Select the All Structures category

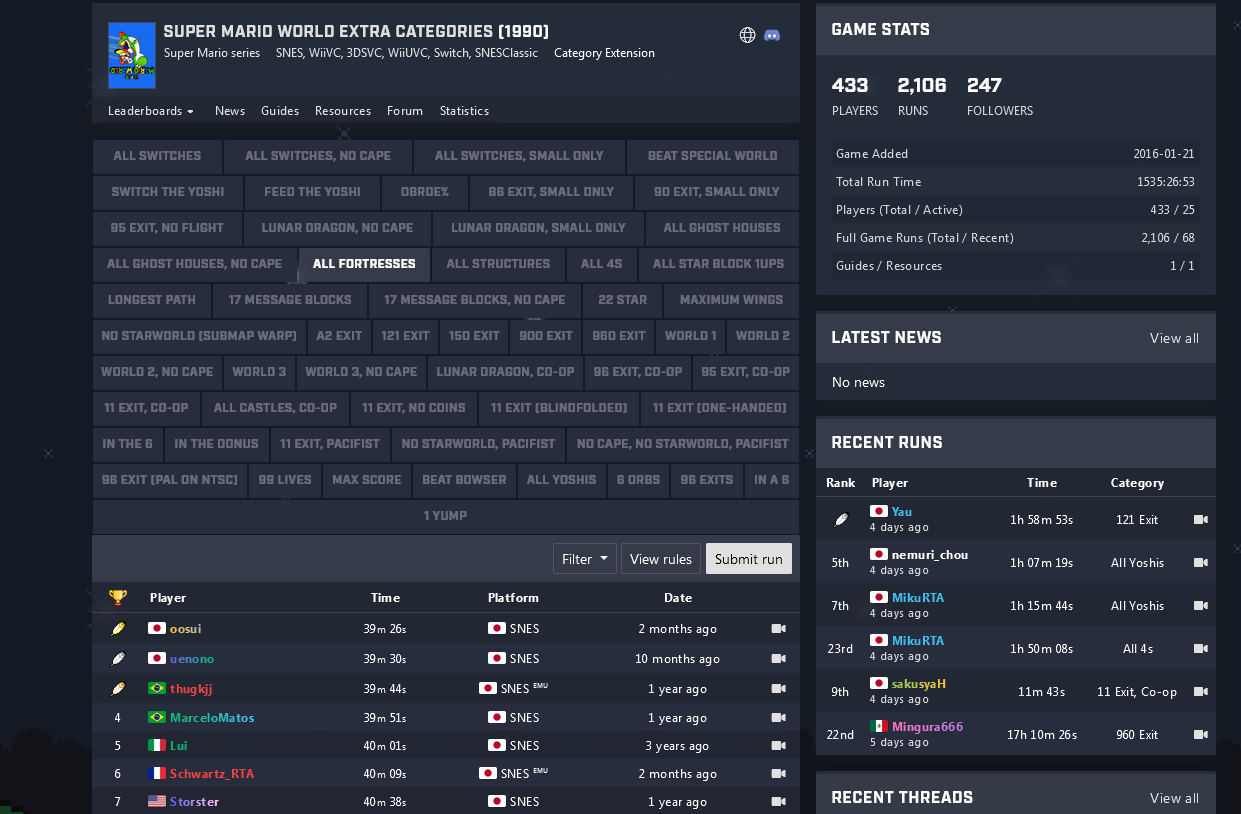click(498, 264)
